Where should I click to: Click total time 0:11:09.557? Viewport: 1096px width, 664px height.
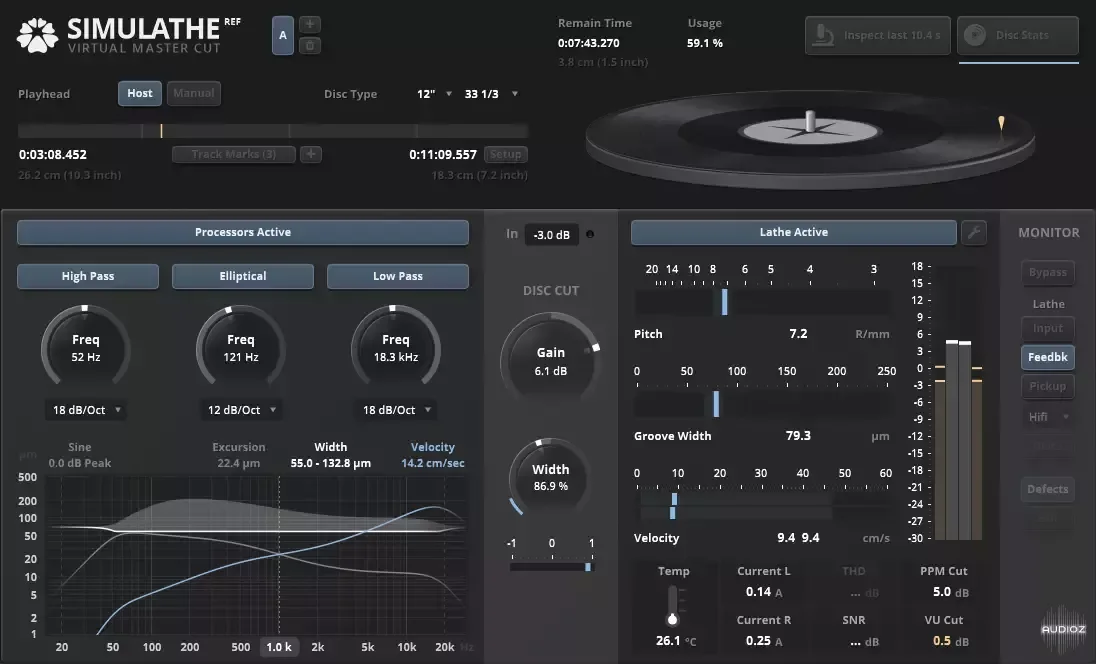(x=442, y=154)
